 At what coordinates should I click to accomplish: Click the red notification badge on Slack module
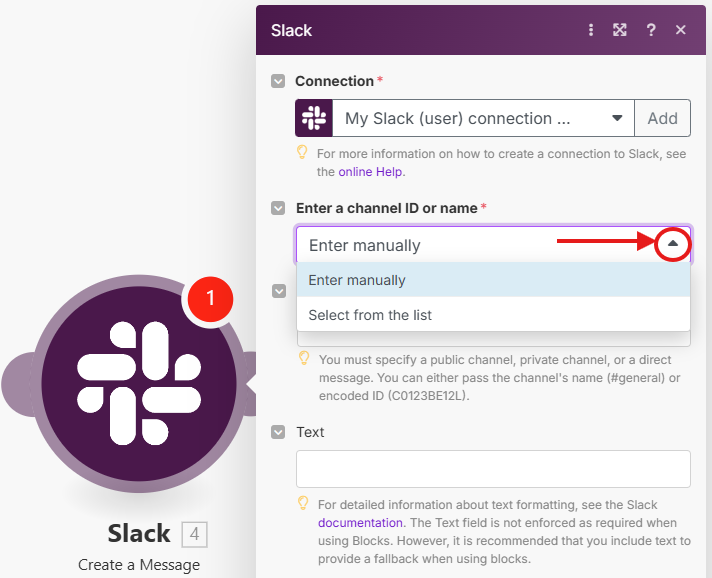click(210, 298)
